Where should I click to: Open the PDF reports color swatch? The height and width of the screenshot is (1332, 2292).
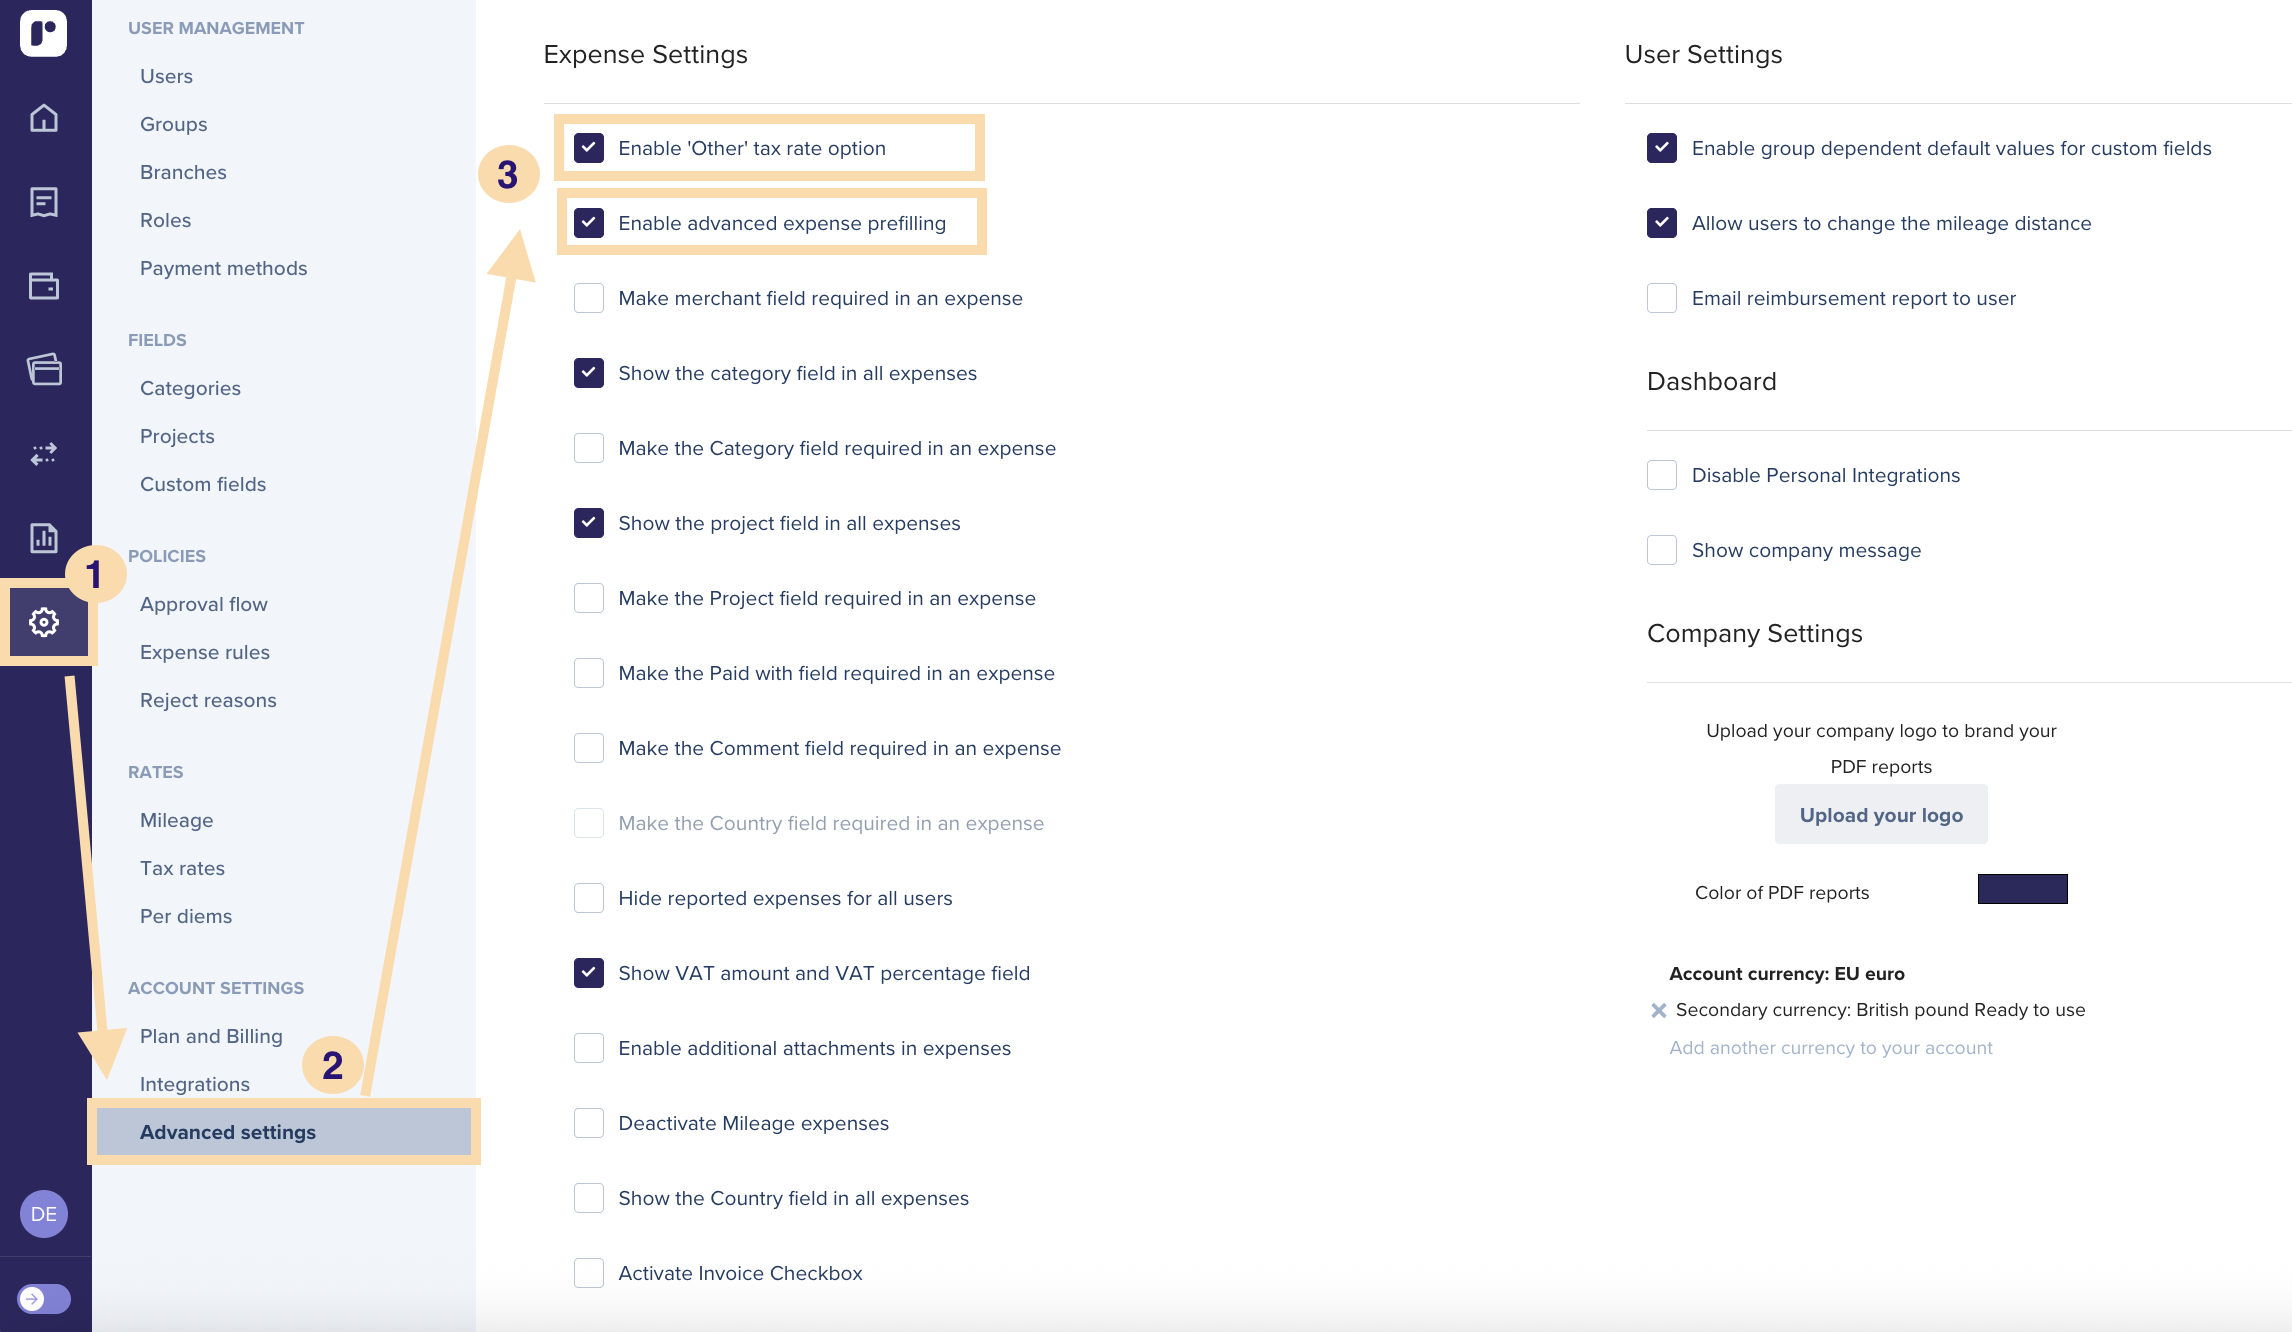[x=2022, y=889]
